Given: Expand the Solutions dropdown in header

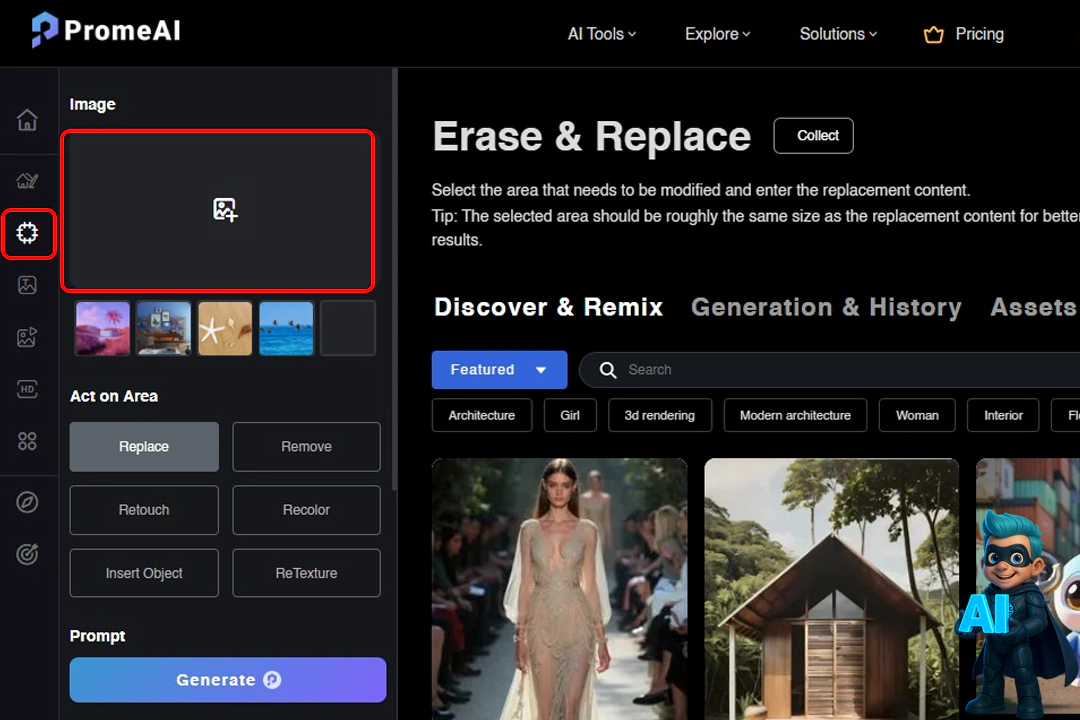Looking at the screenshot, I should [x=837, y=34].
